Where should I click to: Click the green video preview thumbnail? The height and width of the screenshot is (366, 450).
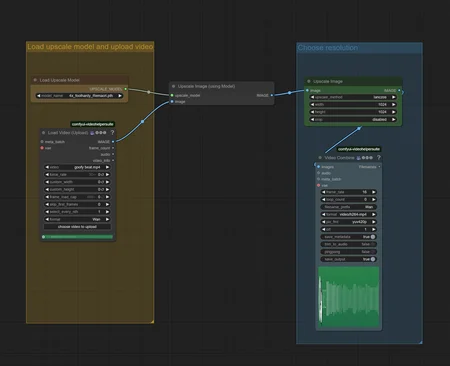[x=349, y=297]
